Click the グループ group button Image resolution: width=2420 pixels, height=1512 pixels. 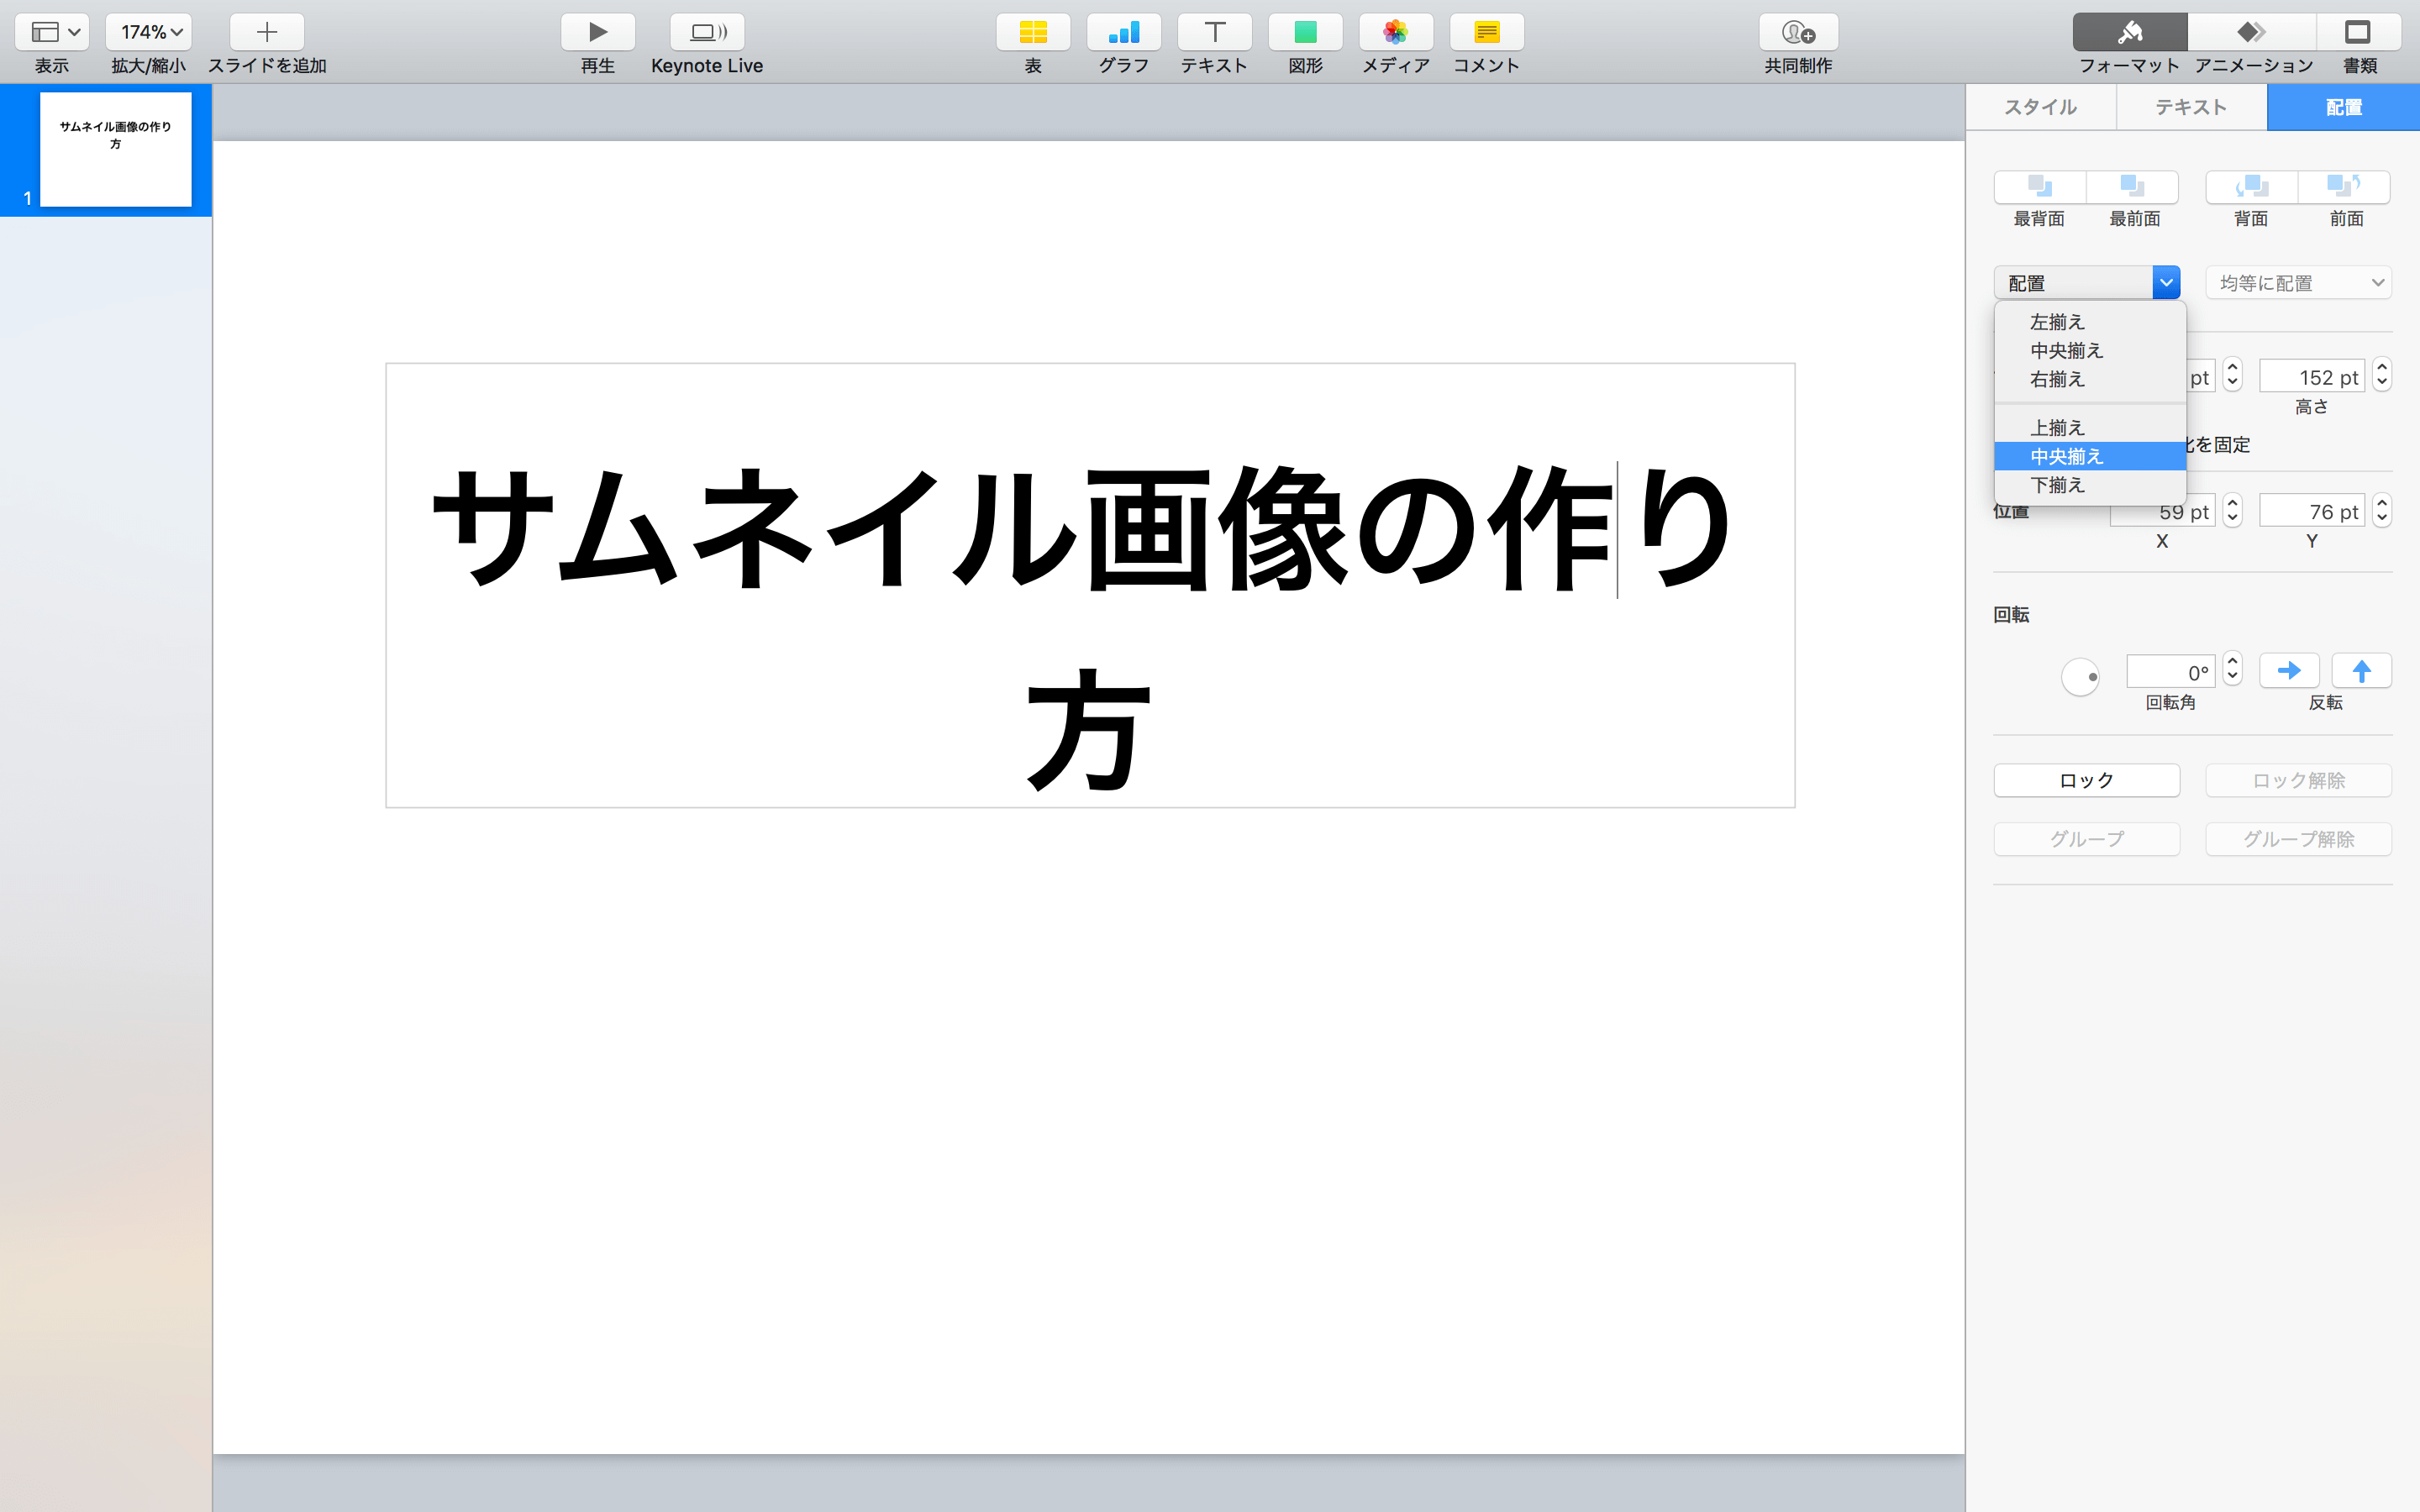point(2087,839)
